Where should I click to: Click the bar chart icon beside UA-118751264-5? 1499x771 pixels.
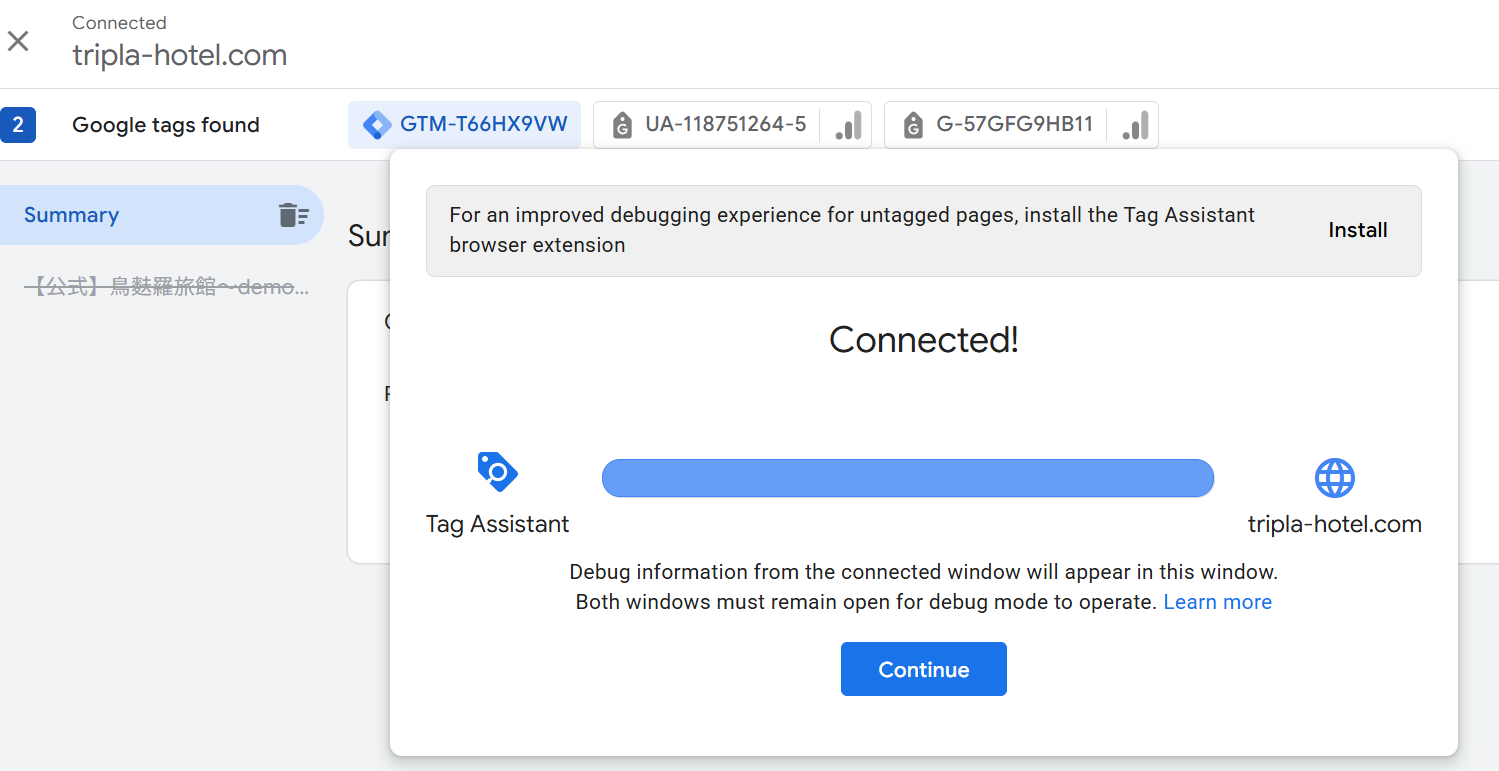click(x=848, y=126)
